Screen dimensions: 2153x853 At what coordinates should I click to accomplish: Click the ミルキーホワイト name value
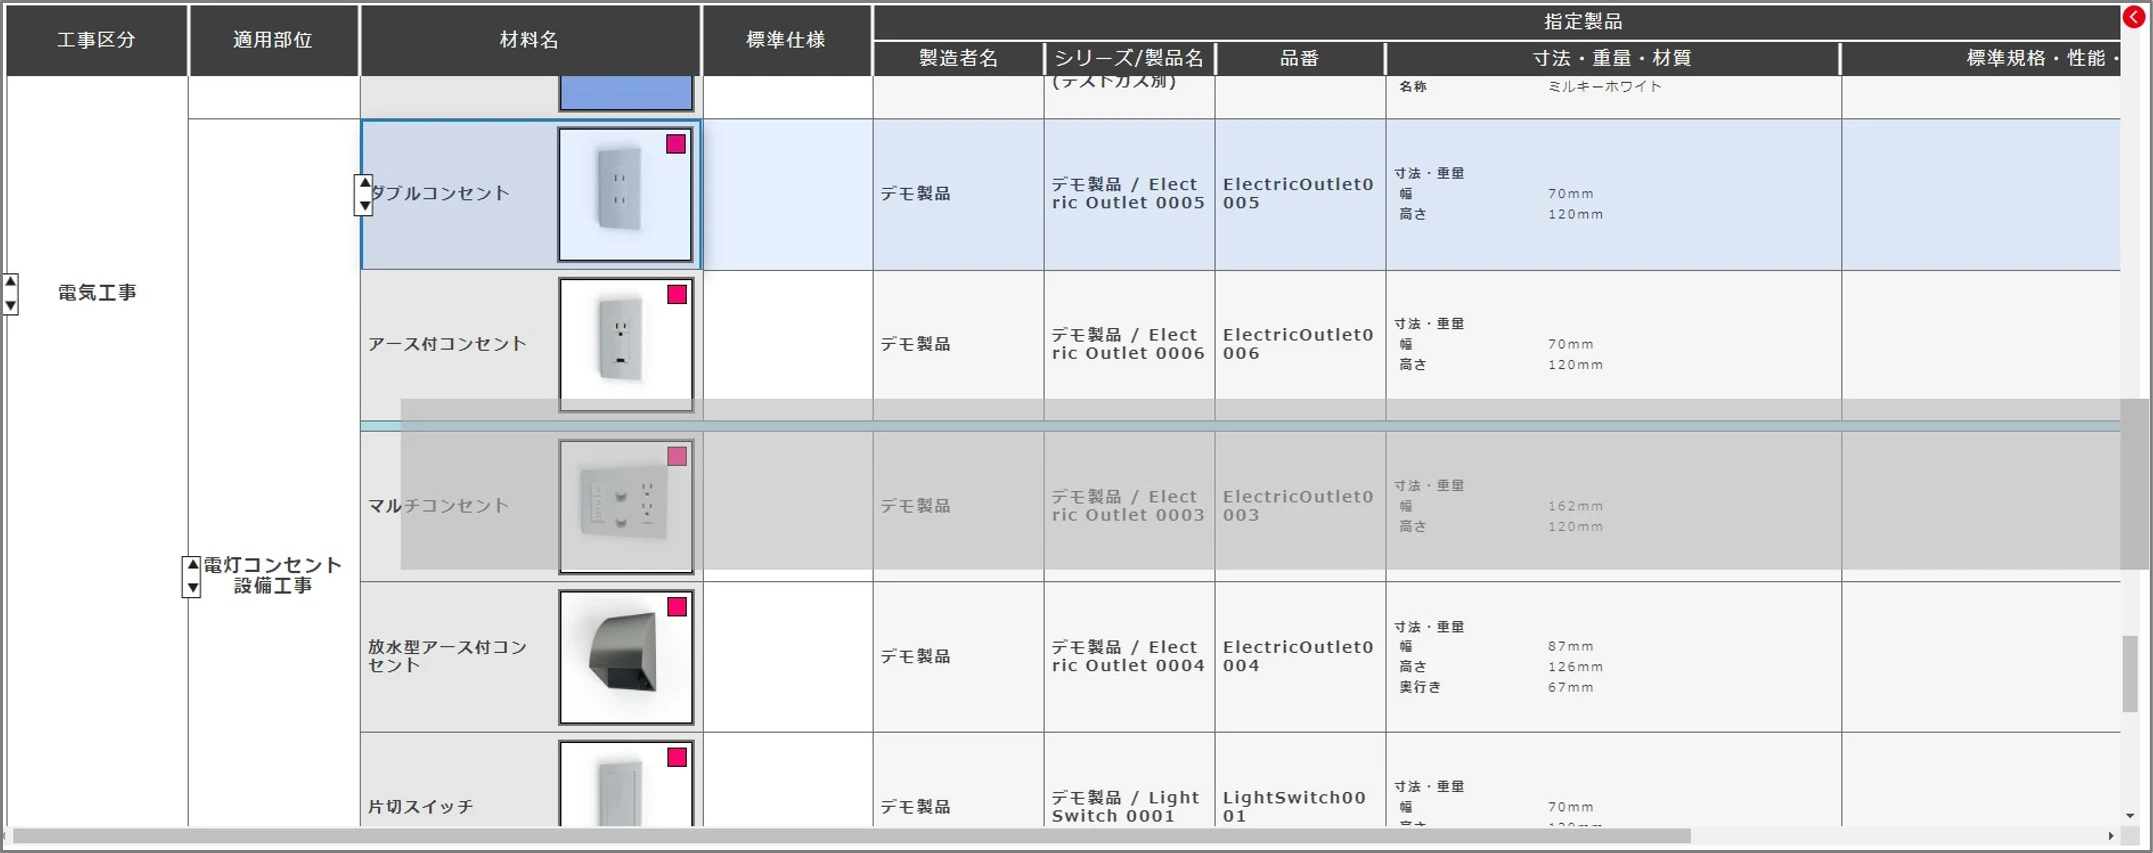(1605, 87)
